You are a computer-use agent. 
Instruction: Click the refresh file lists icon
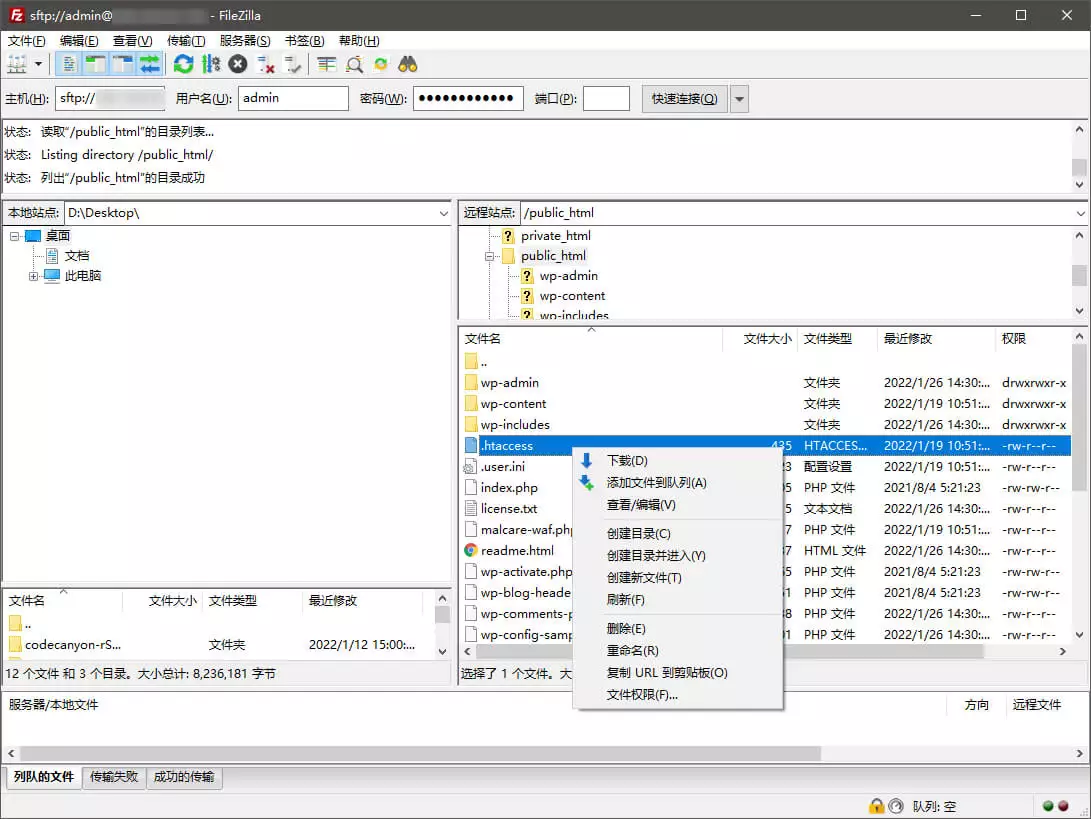183,64
